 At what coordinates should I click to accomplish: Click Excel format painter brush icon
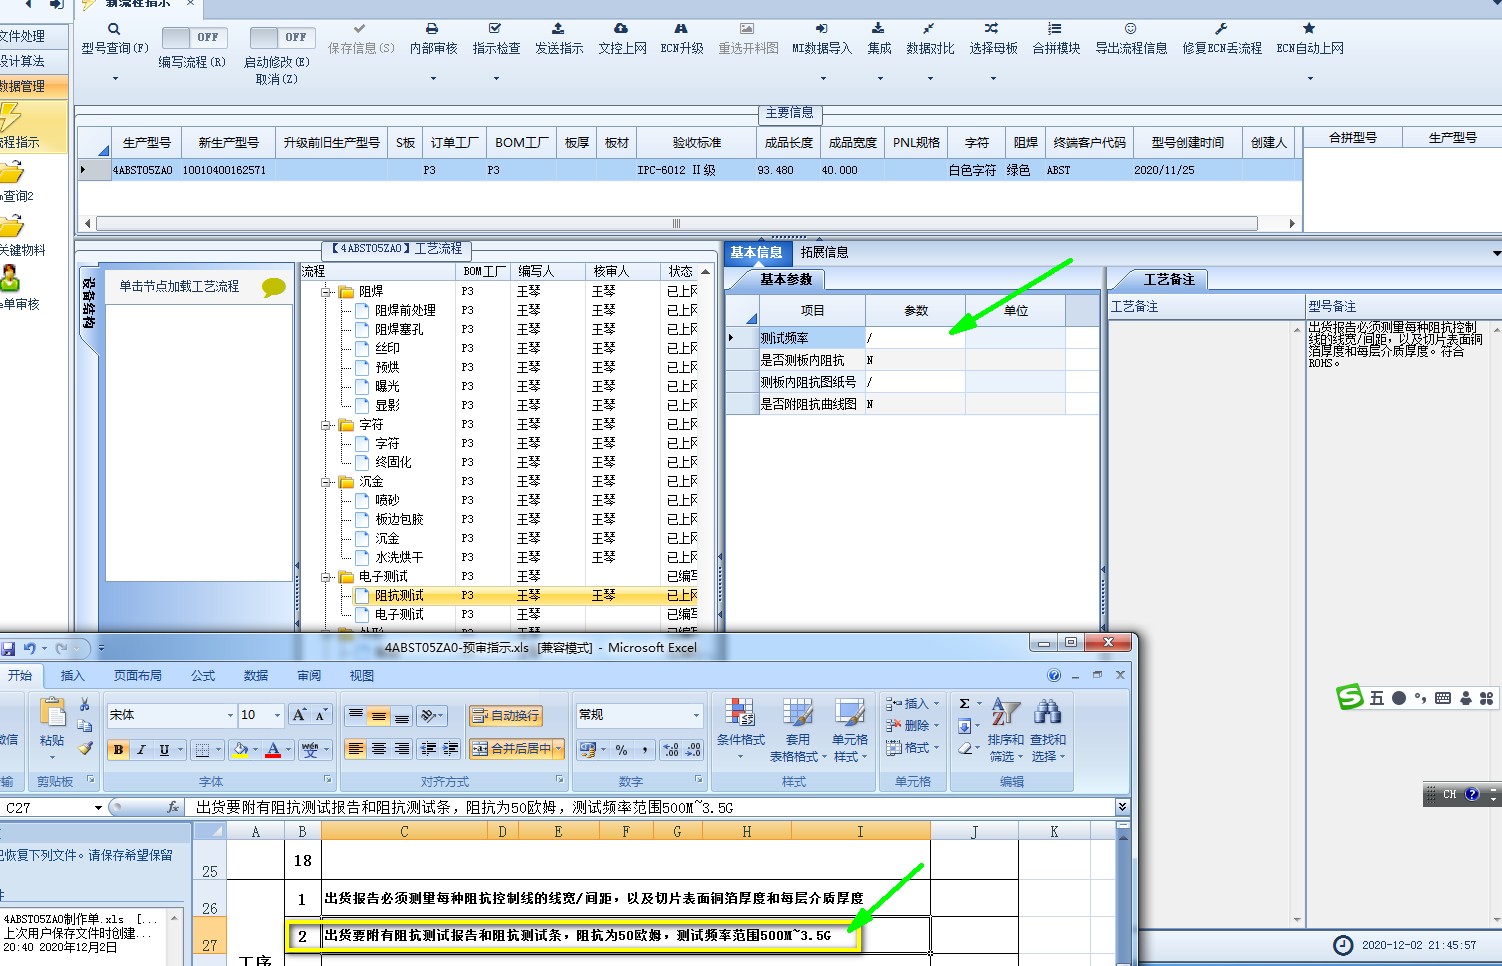click(x=85, y=747)
